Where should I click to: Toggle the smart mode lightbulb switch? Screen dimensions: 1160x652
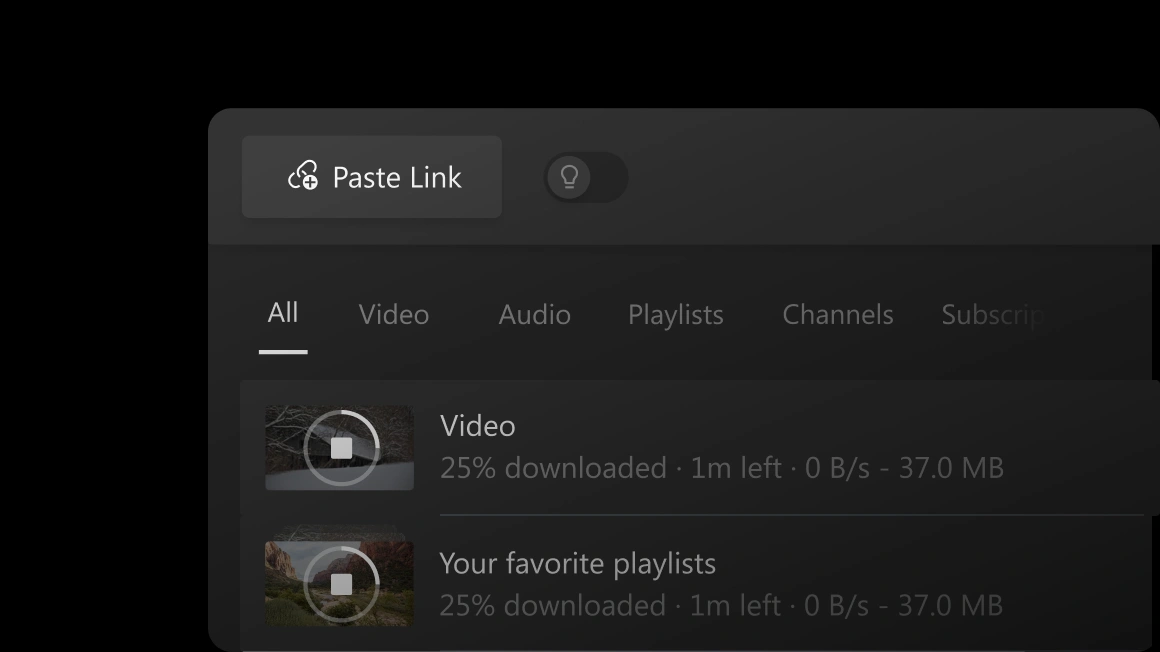point(585,177)
